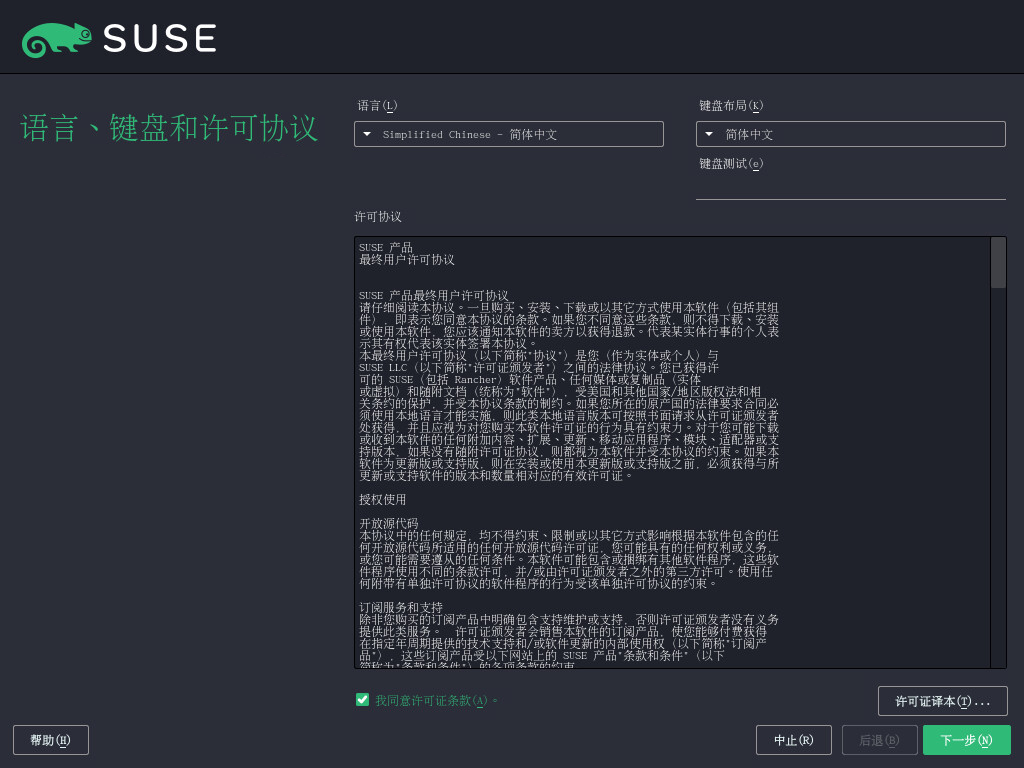Click the 我同意许可证条款(A) label text
This screenshot has width=1024, height=768.
click(436, 701)
